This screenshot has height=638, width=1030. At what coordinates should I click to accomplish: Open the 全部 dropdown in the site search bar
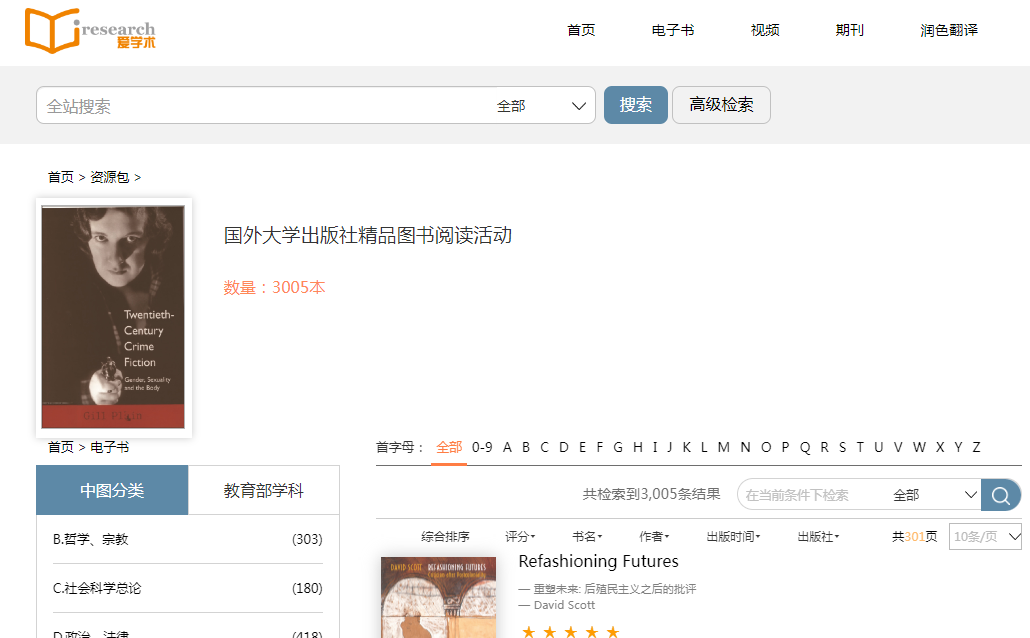(x=541, y=106)
